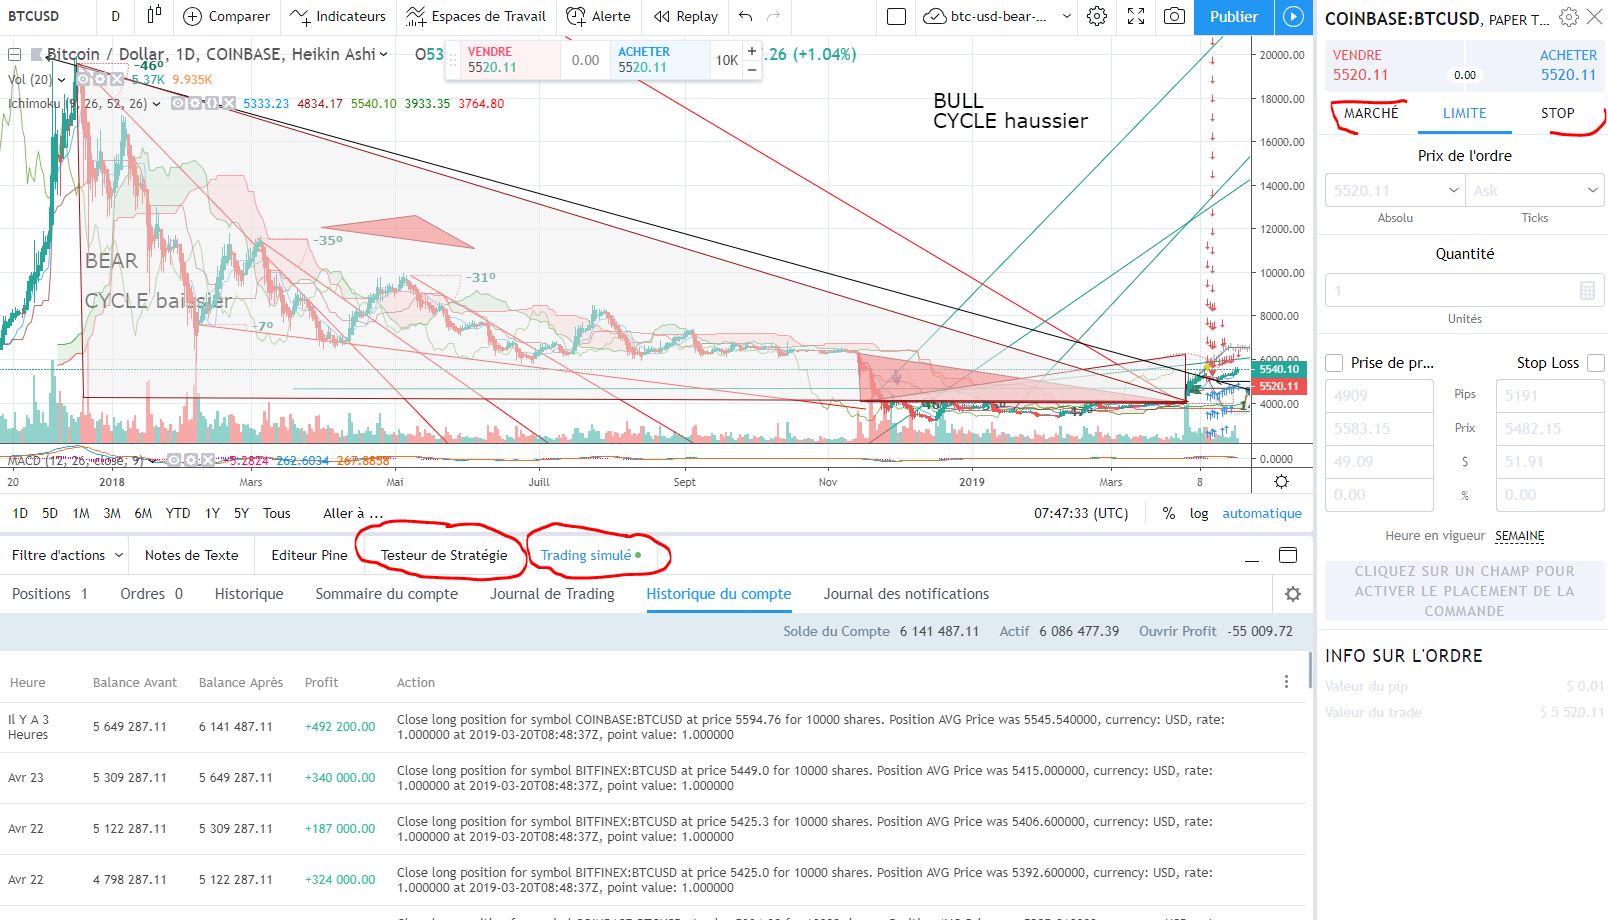Screen dimensions: 1608x920
Task: Toggle the log scale option
Action: (1198, 513)
